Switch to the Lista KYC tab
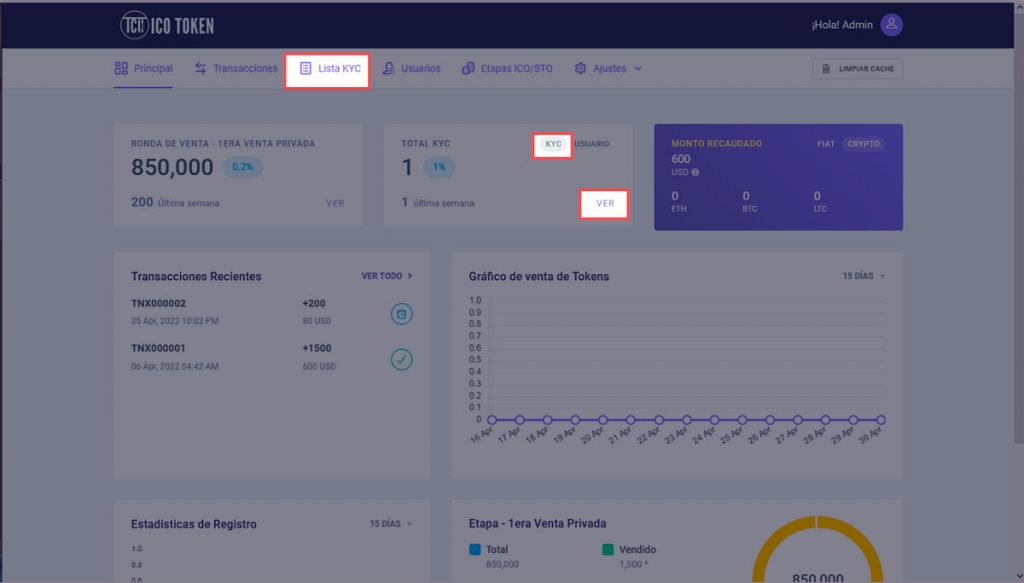This screenshot has height=583, width=1024. pos(330,69)
